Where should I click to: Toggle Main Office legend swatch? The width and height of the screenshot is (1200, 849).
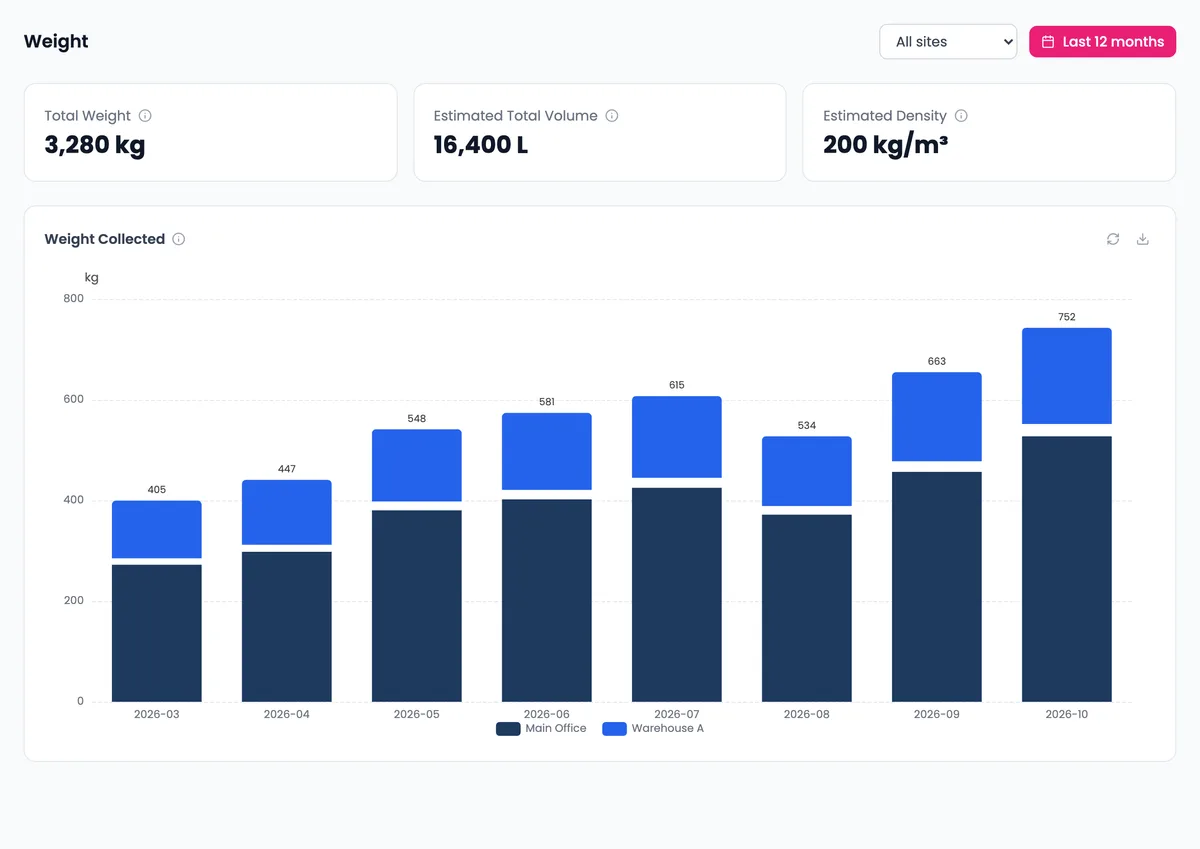[x=508, y=729]
